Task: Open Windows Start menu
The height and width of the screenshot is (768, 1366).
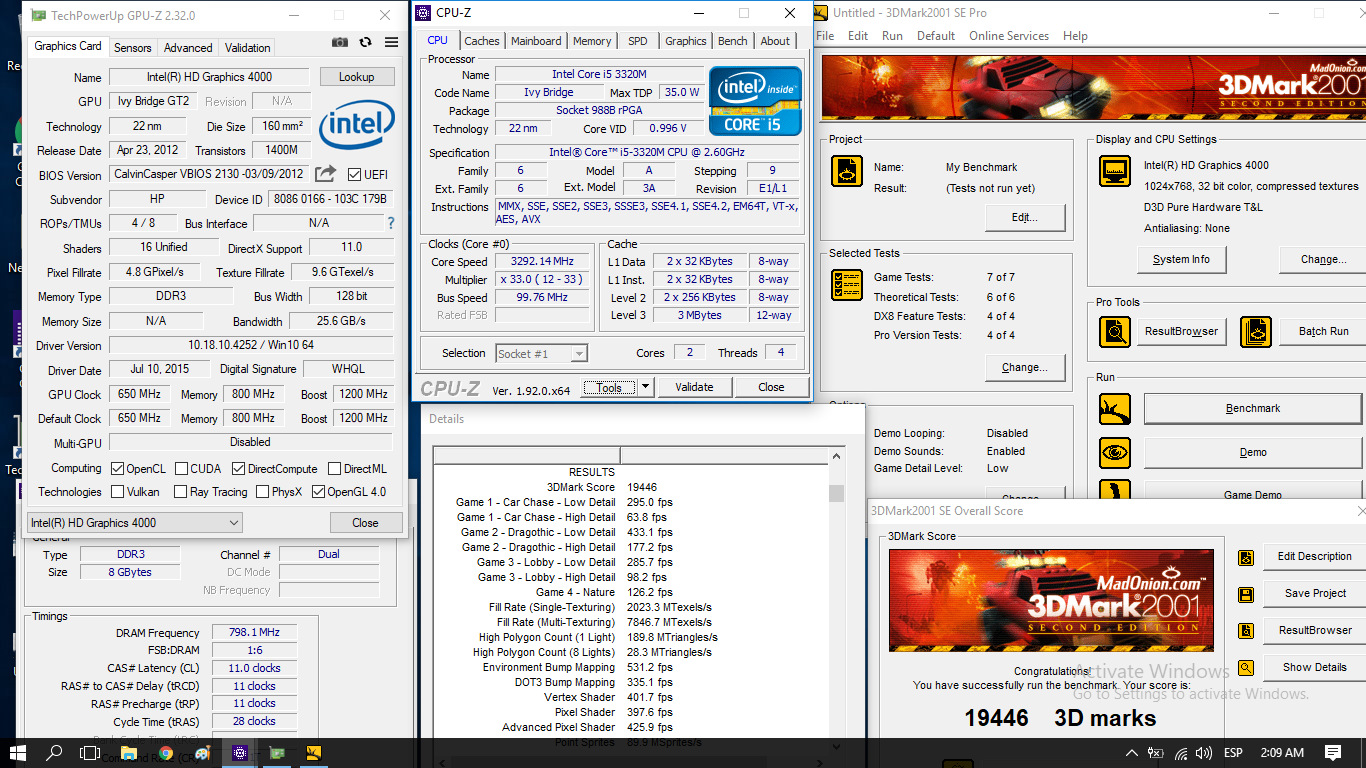Action: [18, 753]
